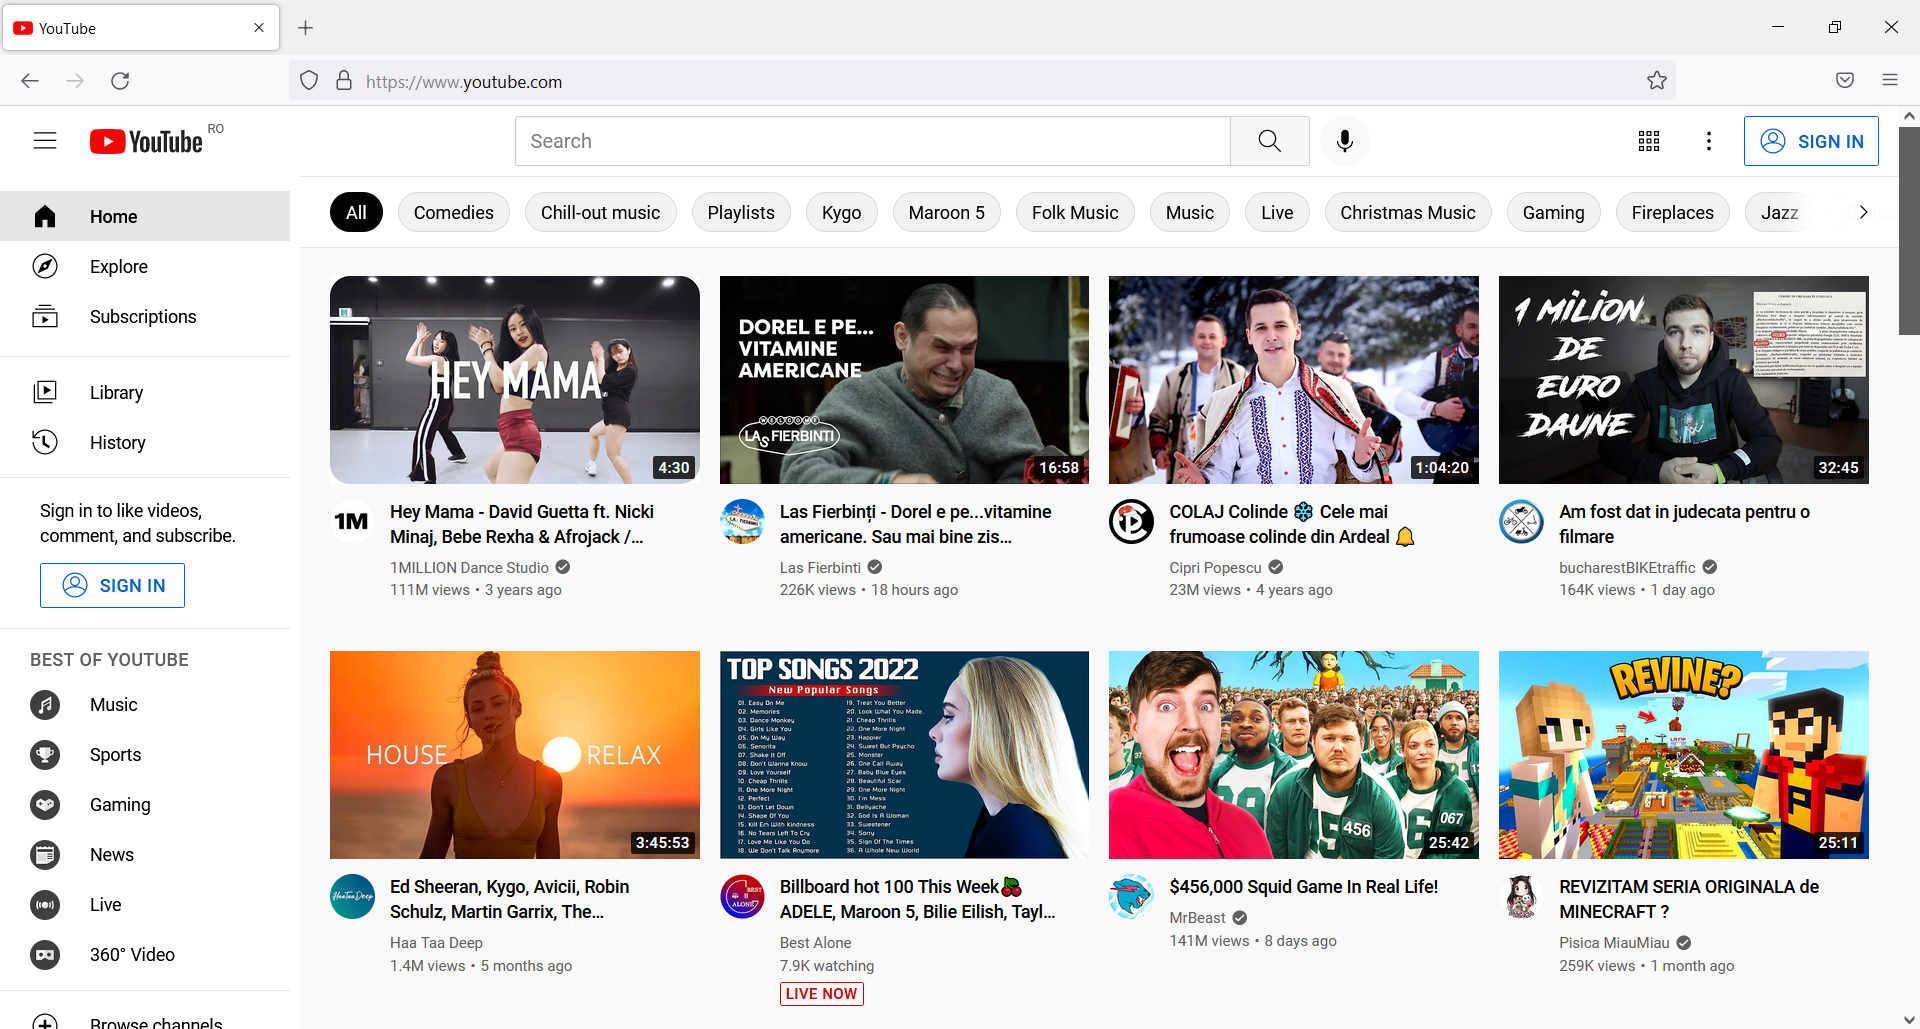1920x1029 pixels.
Task: Open the YouTube apps grid icon
Action: 1648,141
